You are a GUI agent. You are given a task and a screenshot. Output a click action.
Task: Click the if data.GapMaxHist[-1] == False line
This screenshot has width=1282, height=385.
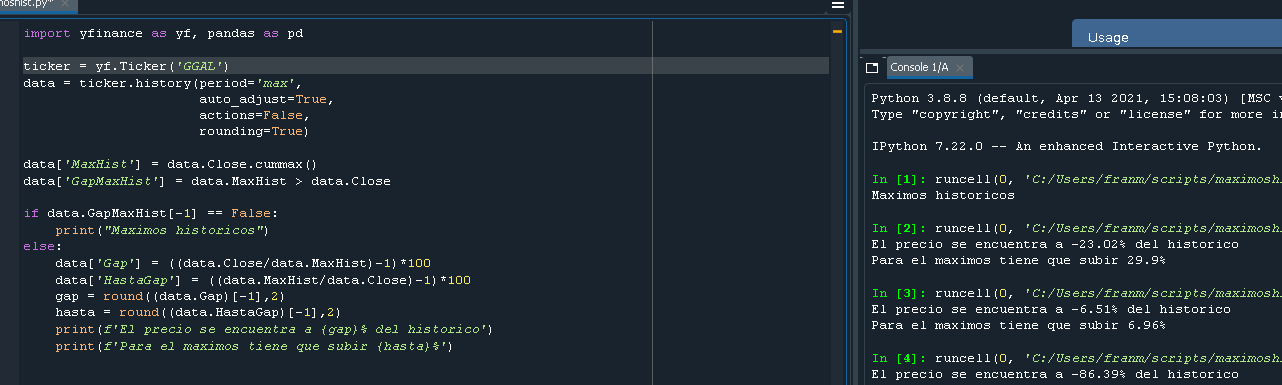150,214
